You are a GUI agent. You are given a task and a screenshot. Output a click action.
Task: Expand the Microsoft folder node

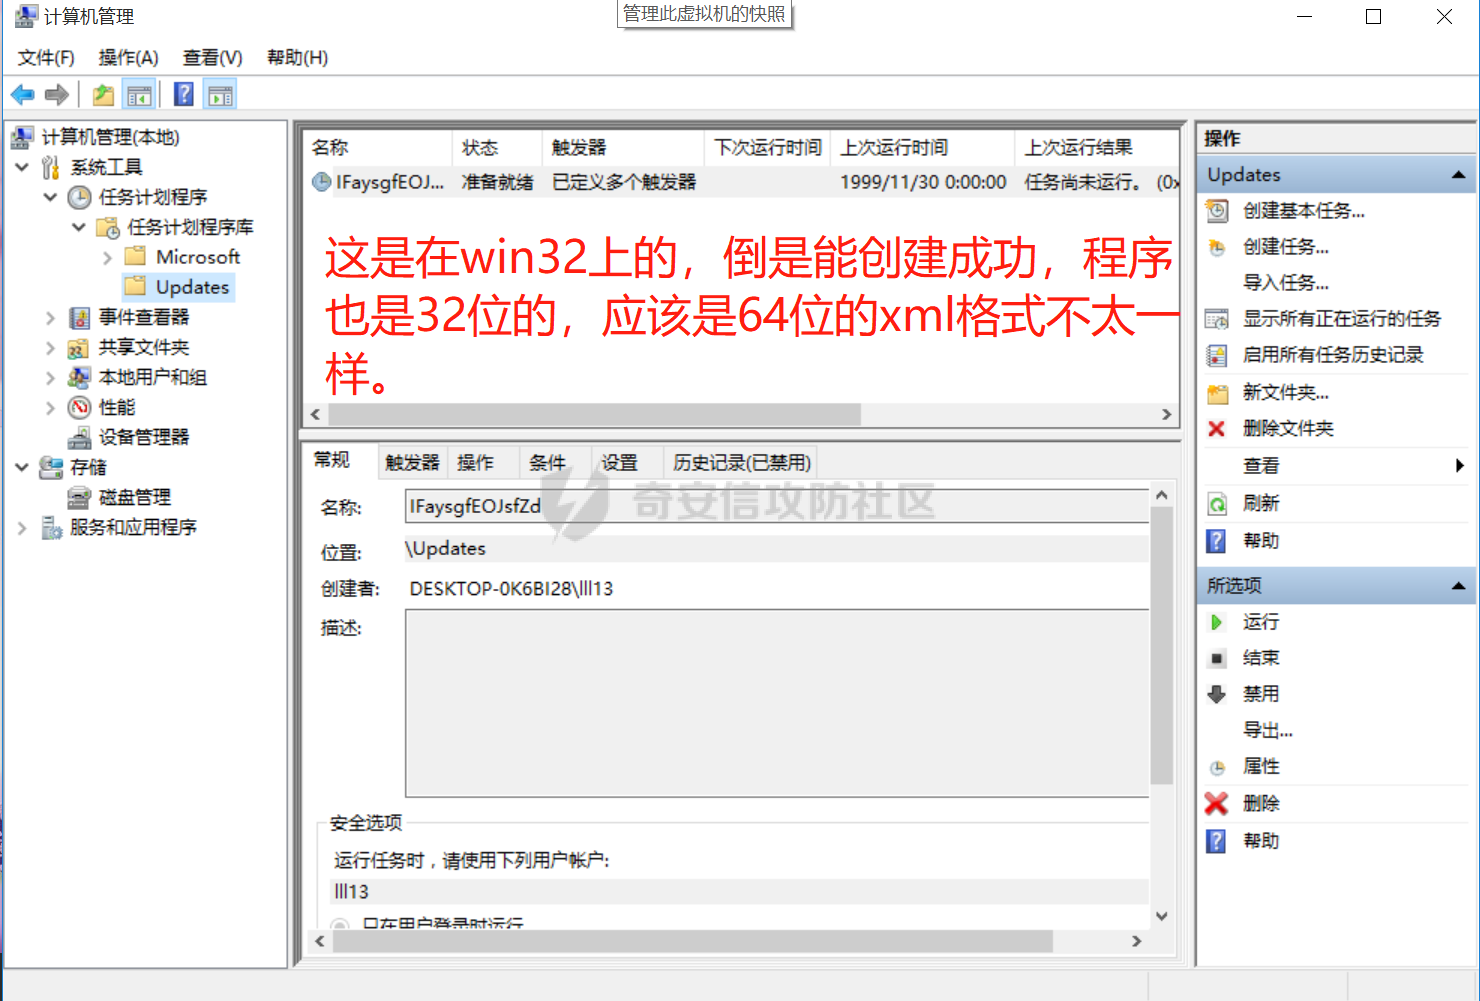[108, 258]
